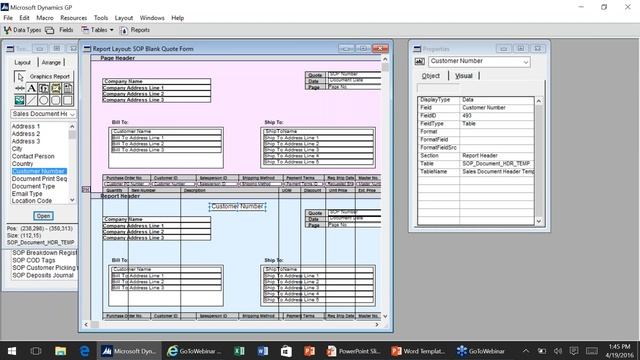Screen dimensions: 640x360
Task: Select the Text 'A' tool
Action: click(31, 88)
